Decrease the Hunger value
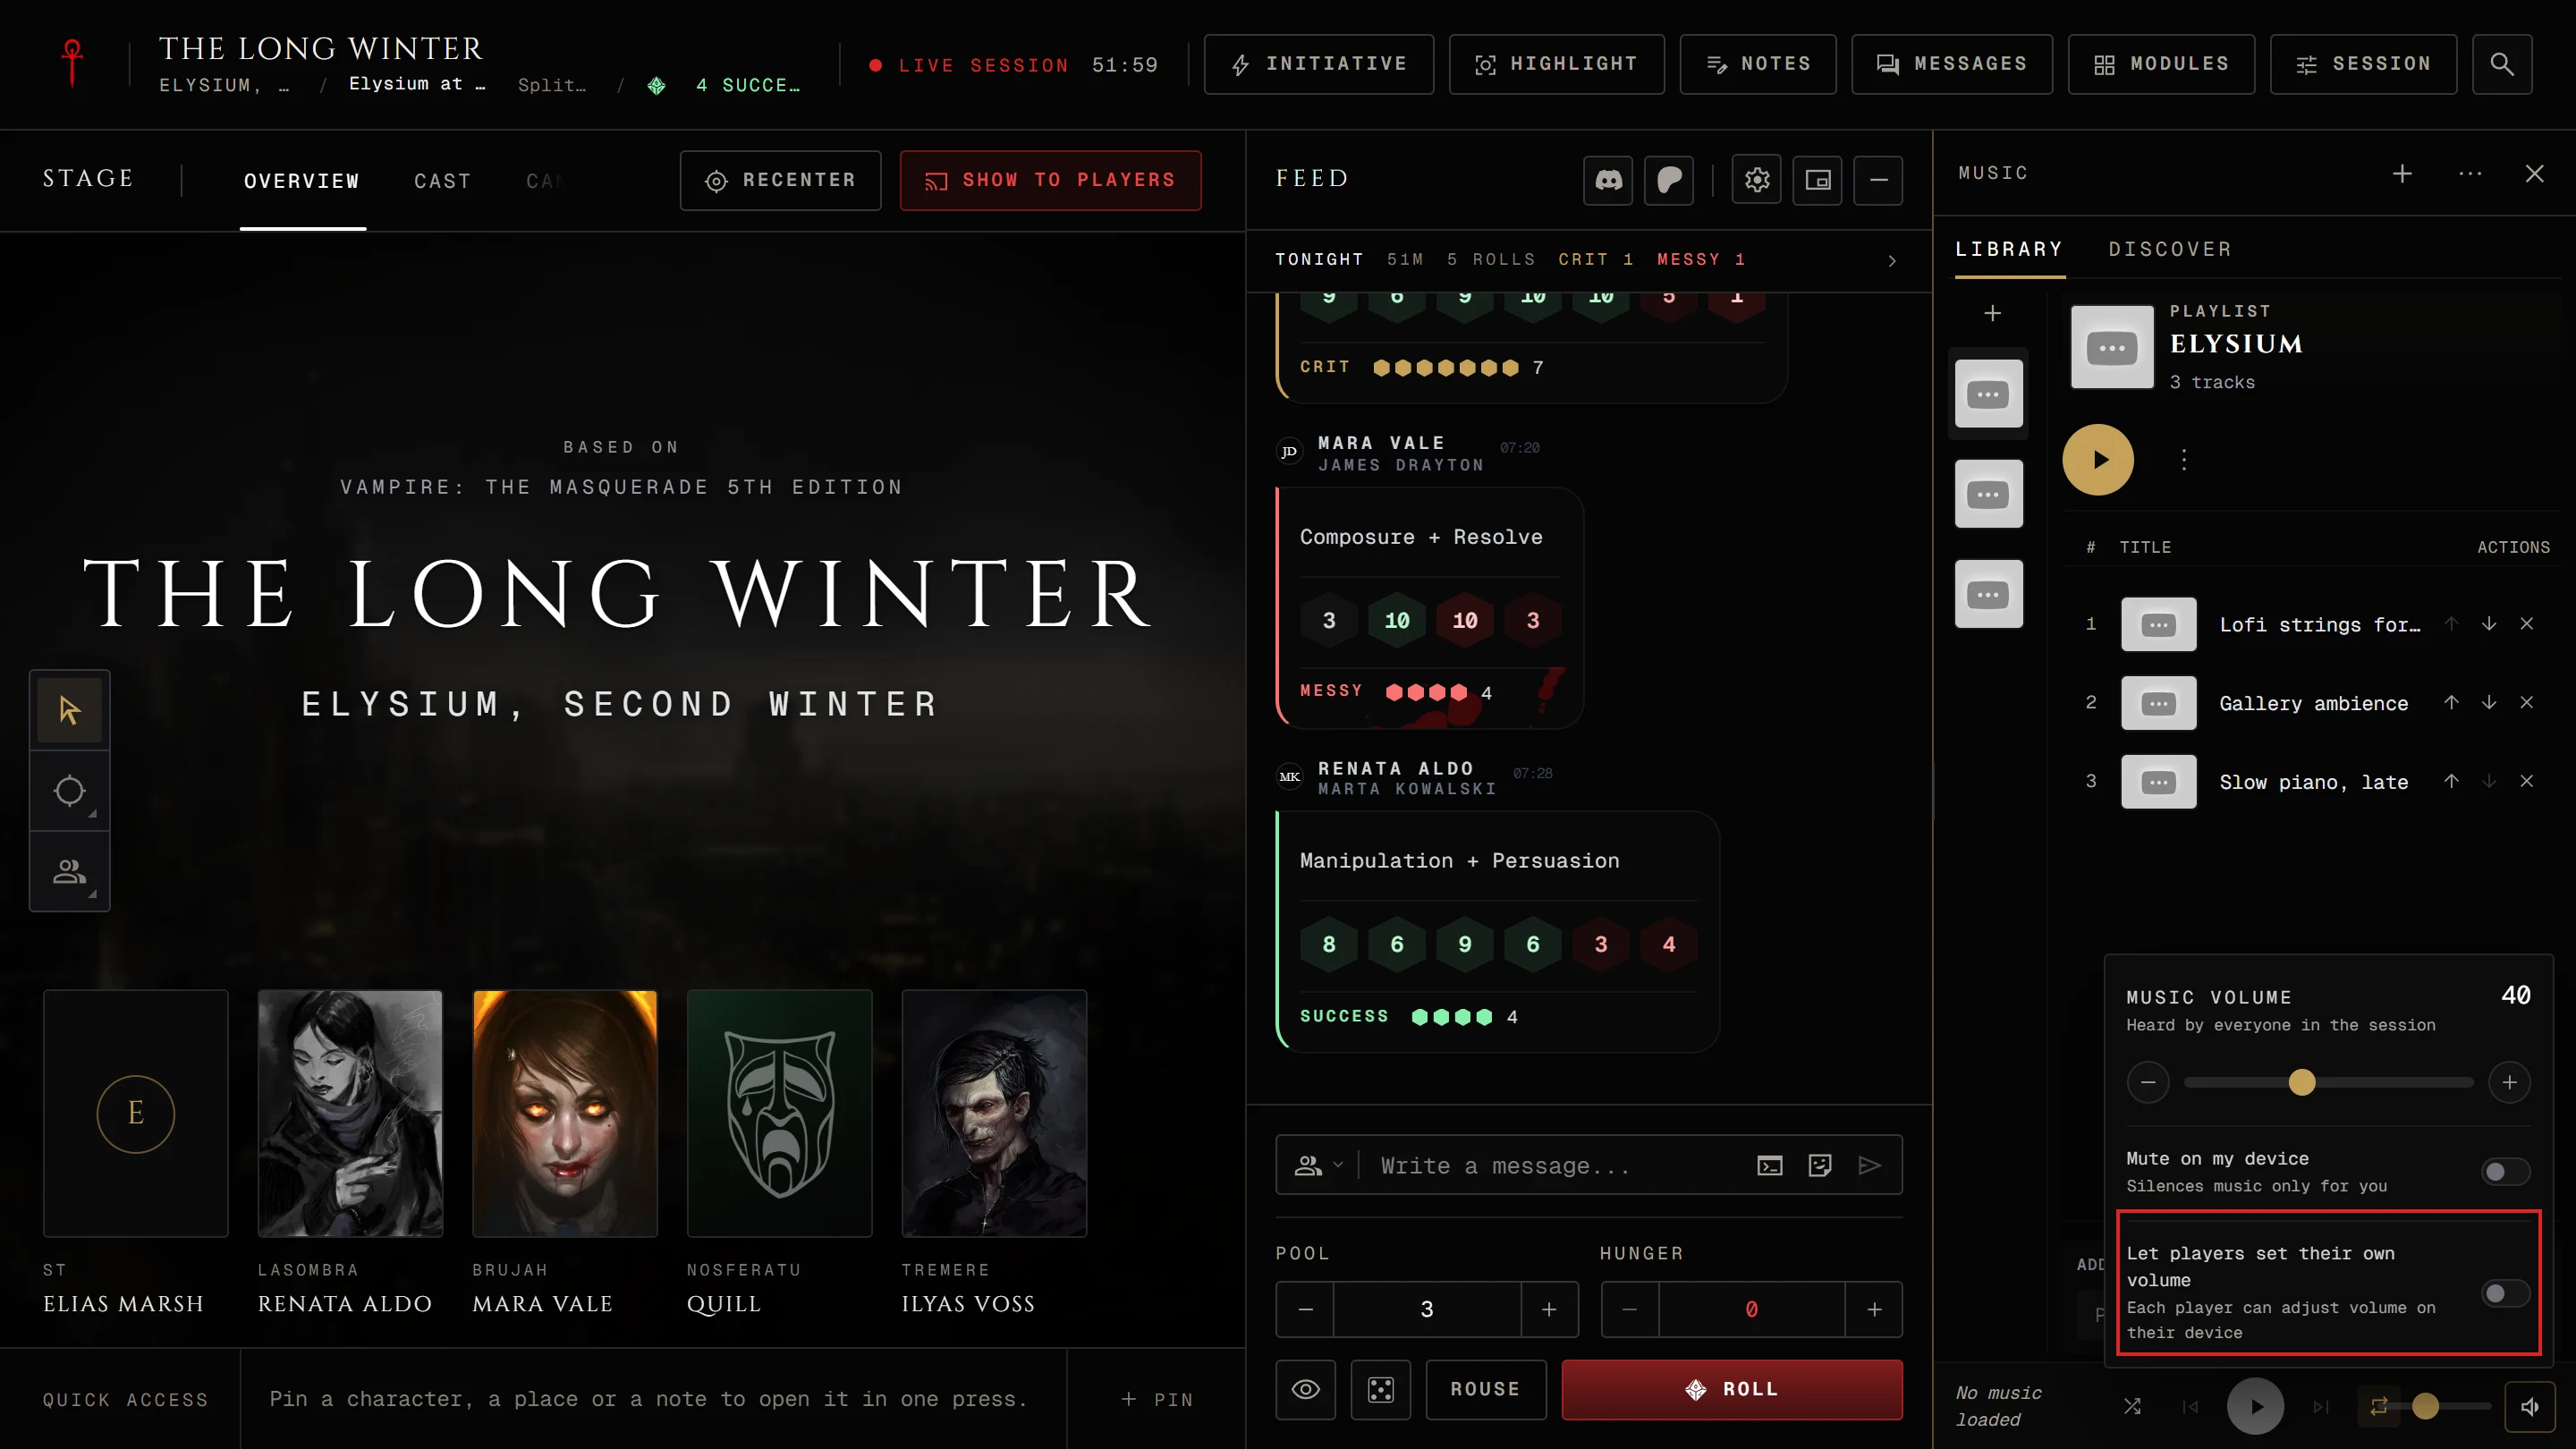 click(x=1630, y=1309)
